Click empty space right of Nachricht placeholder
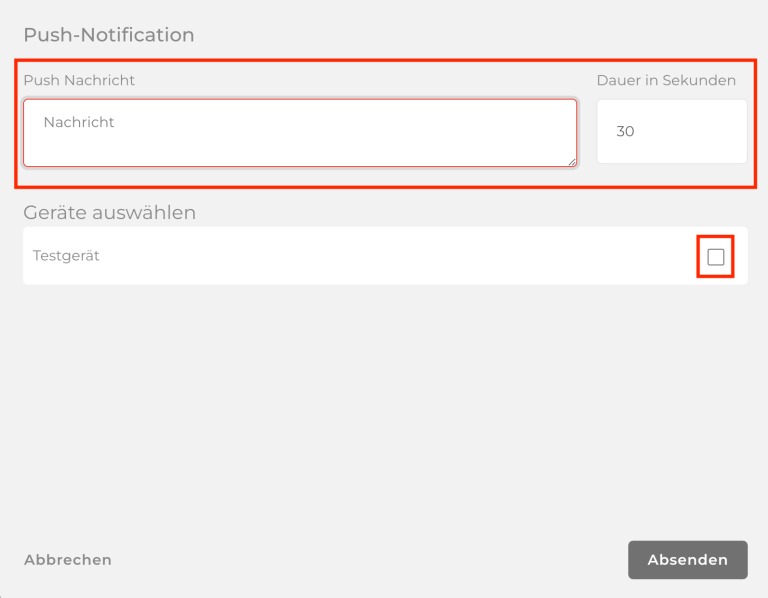768x598 pixels. pos(350,122)
